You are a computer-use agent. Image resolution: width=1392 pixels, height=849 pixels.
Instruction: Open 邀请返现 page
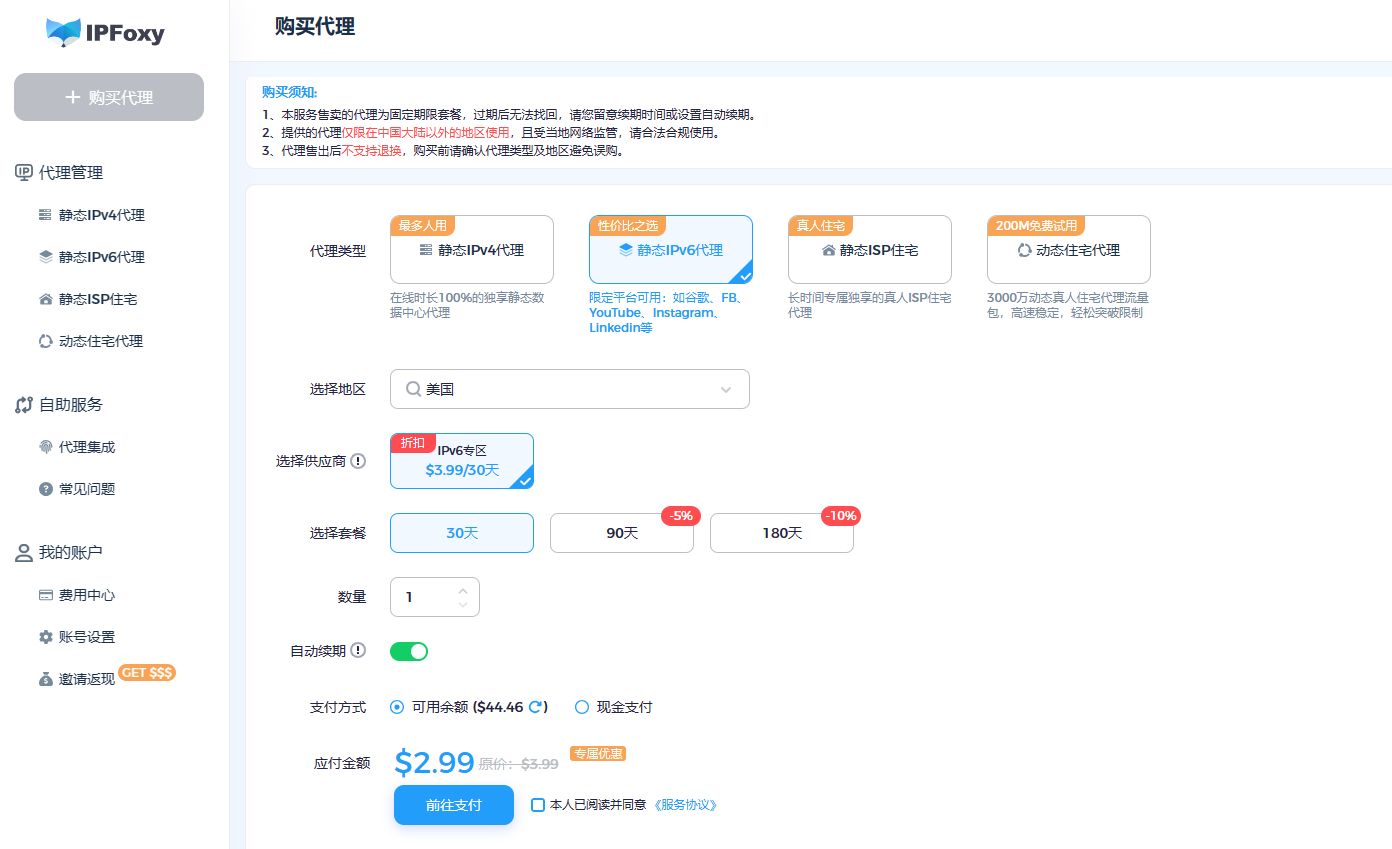pos(87,679)
